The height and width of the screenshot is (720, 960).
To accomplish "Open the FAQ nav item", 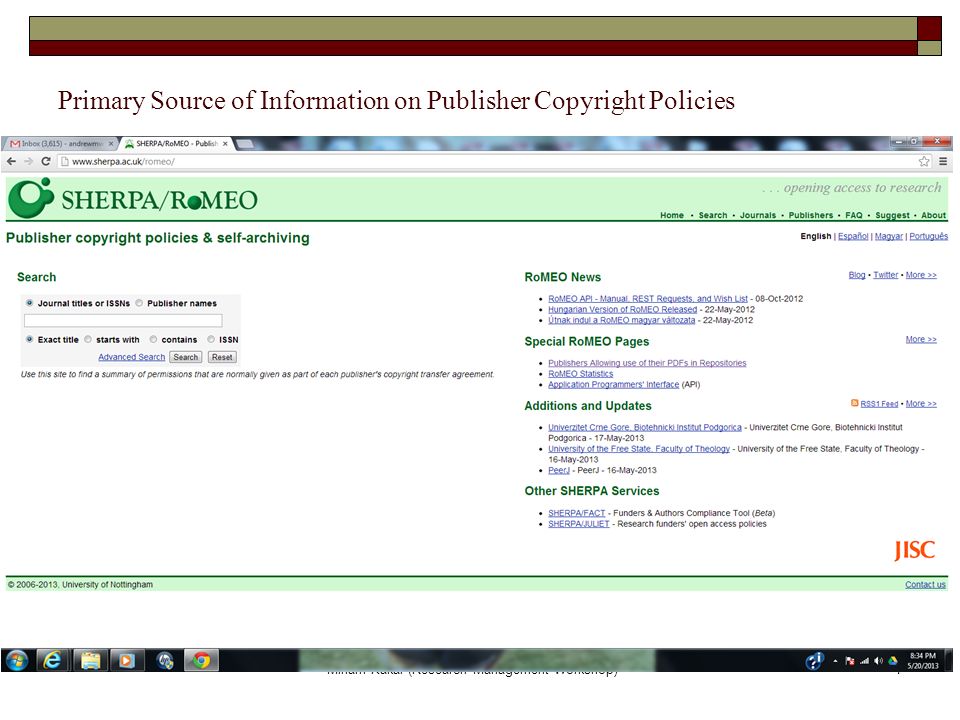I will [x=853, y=215].
